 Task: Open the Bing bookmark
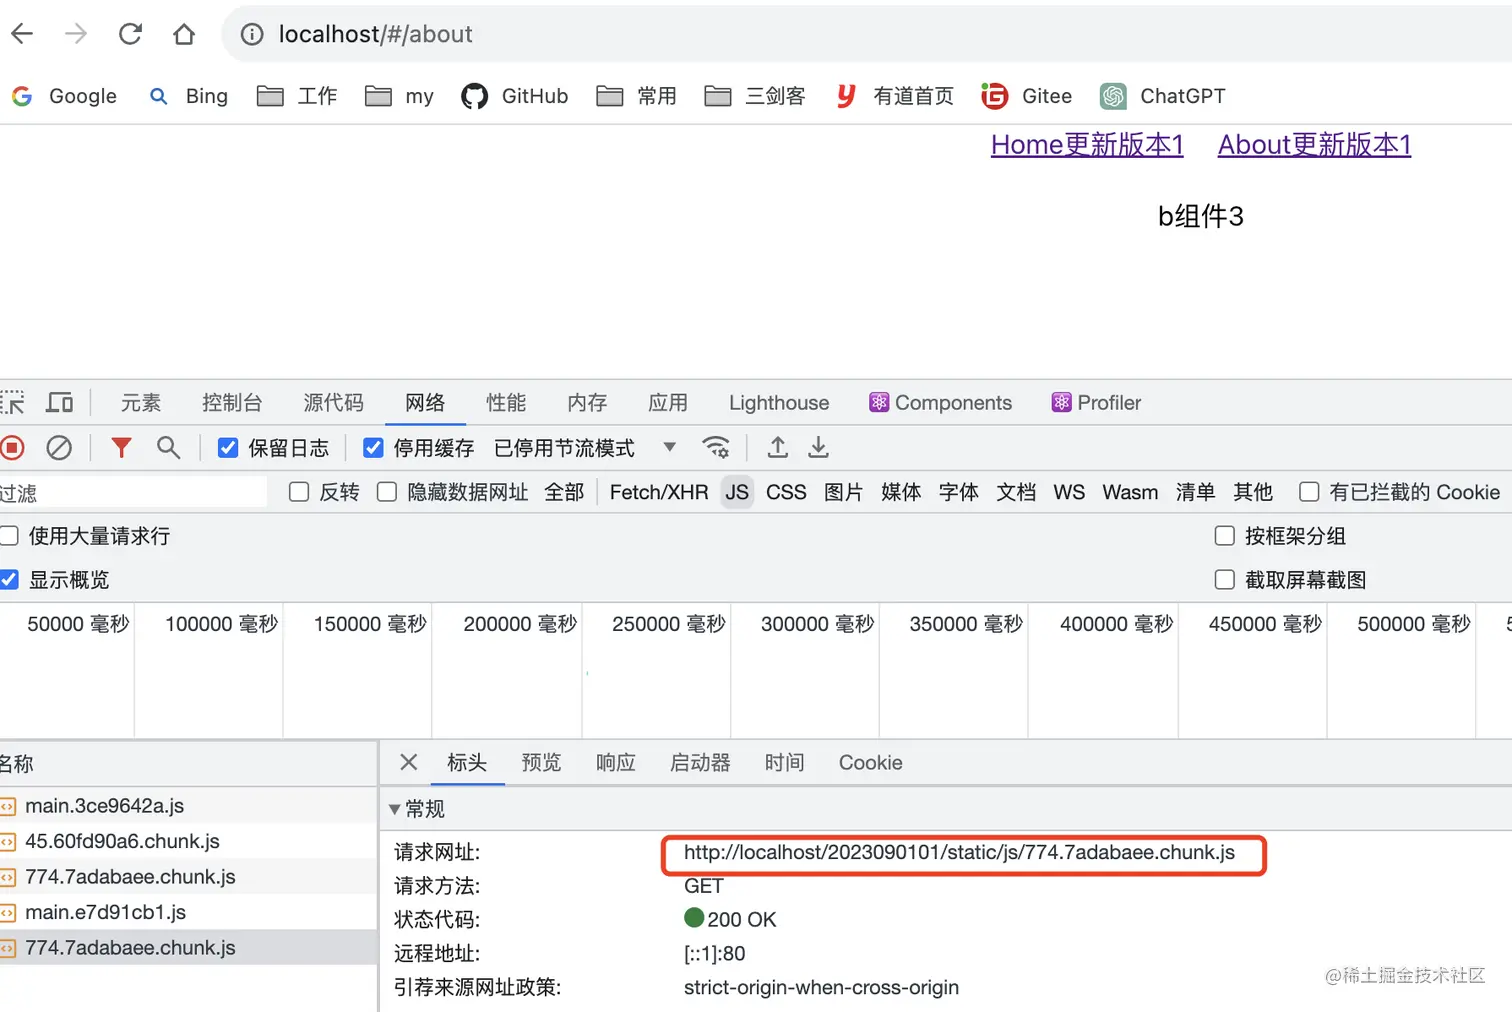188,96
